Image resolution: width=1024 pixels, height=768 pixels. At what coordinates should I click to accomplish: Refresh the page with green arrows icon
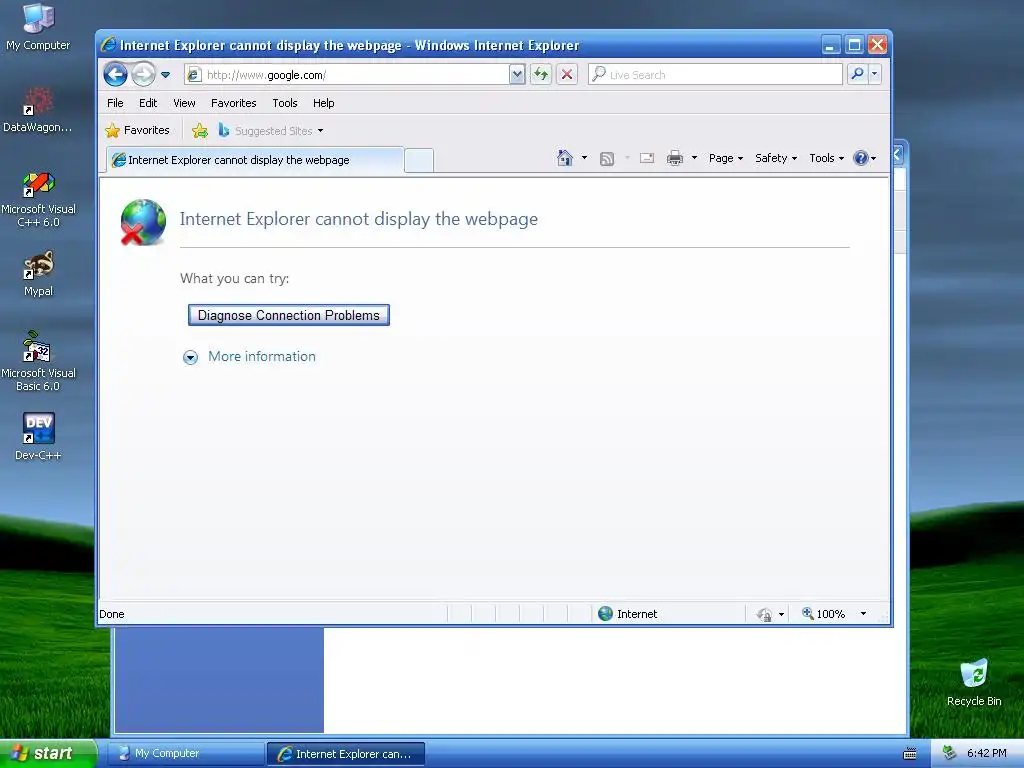point(541,74)
